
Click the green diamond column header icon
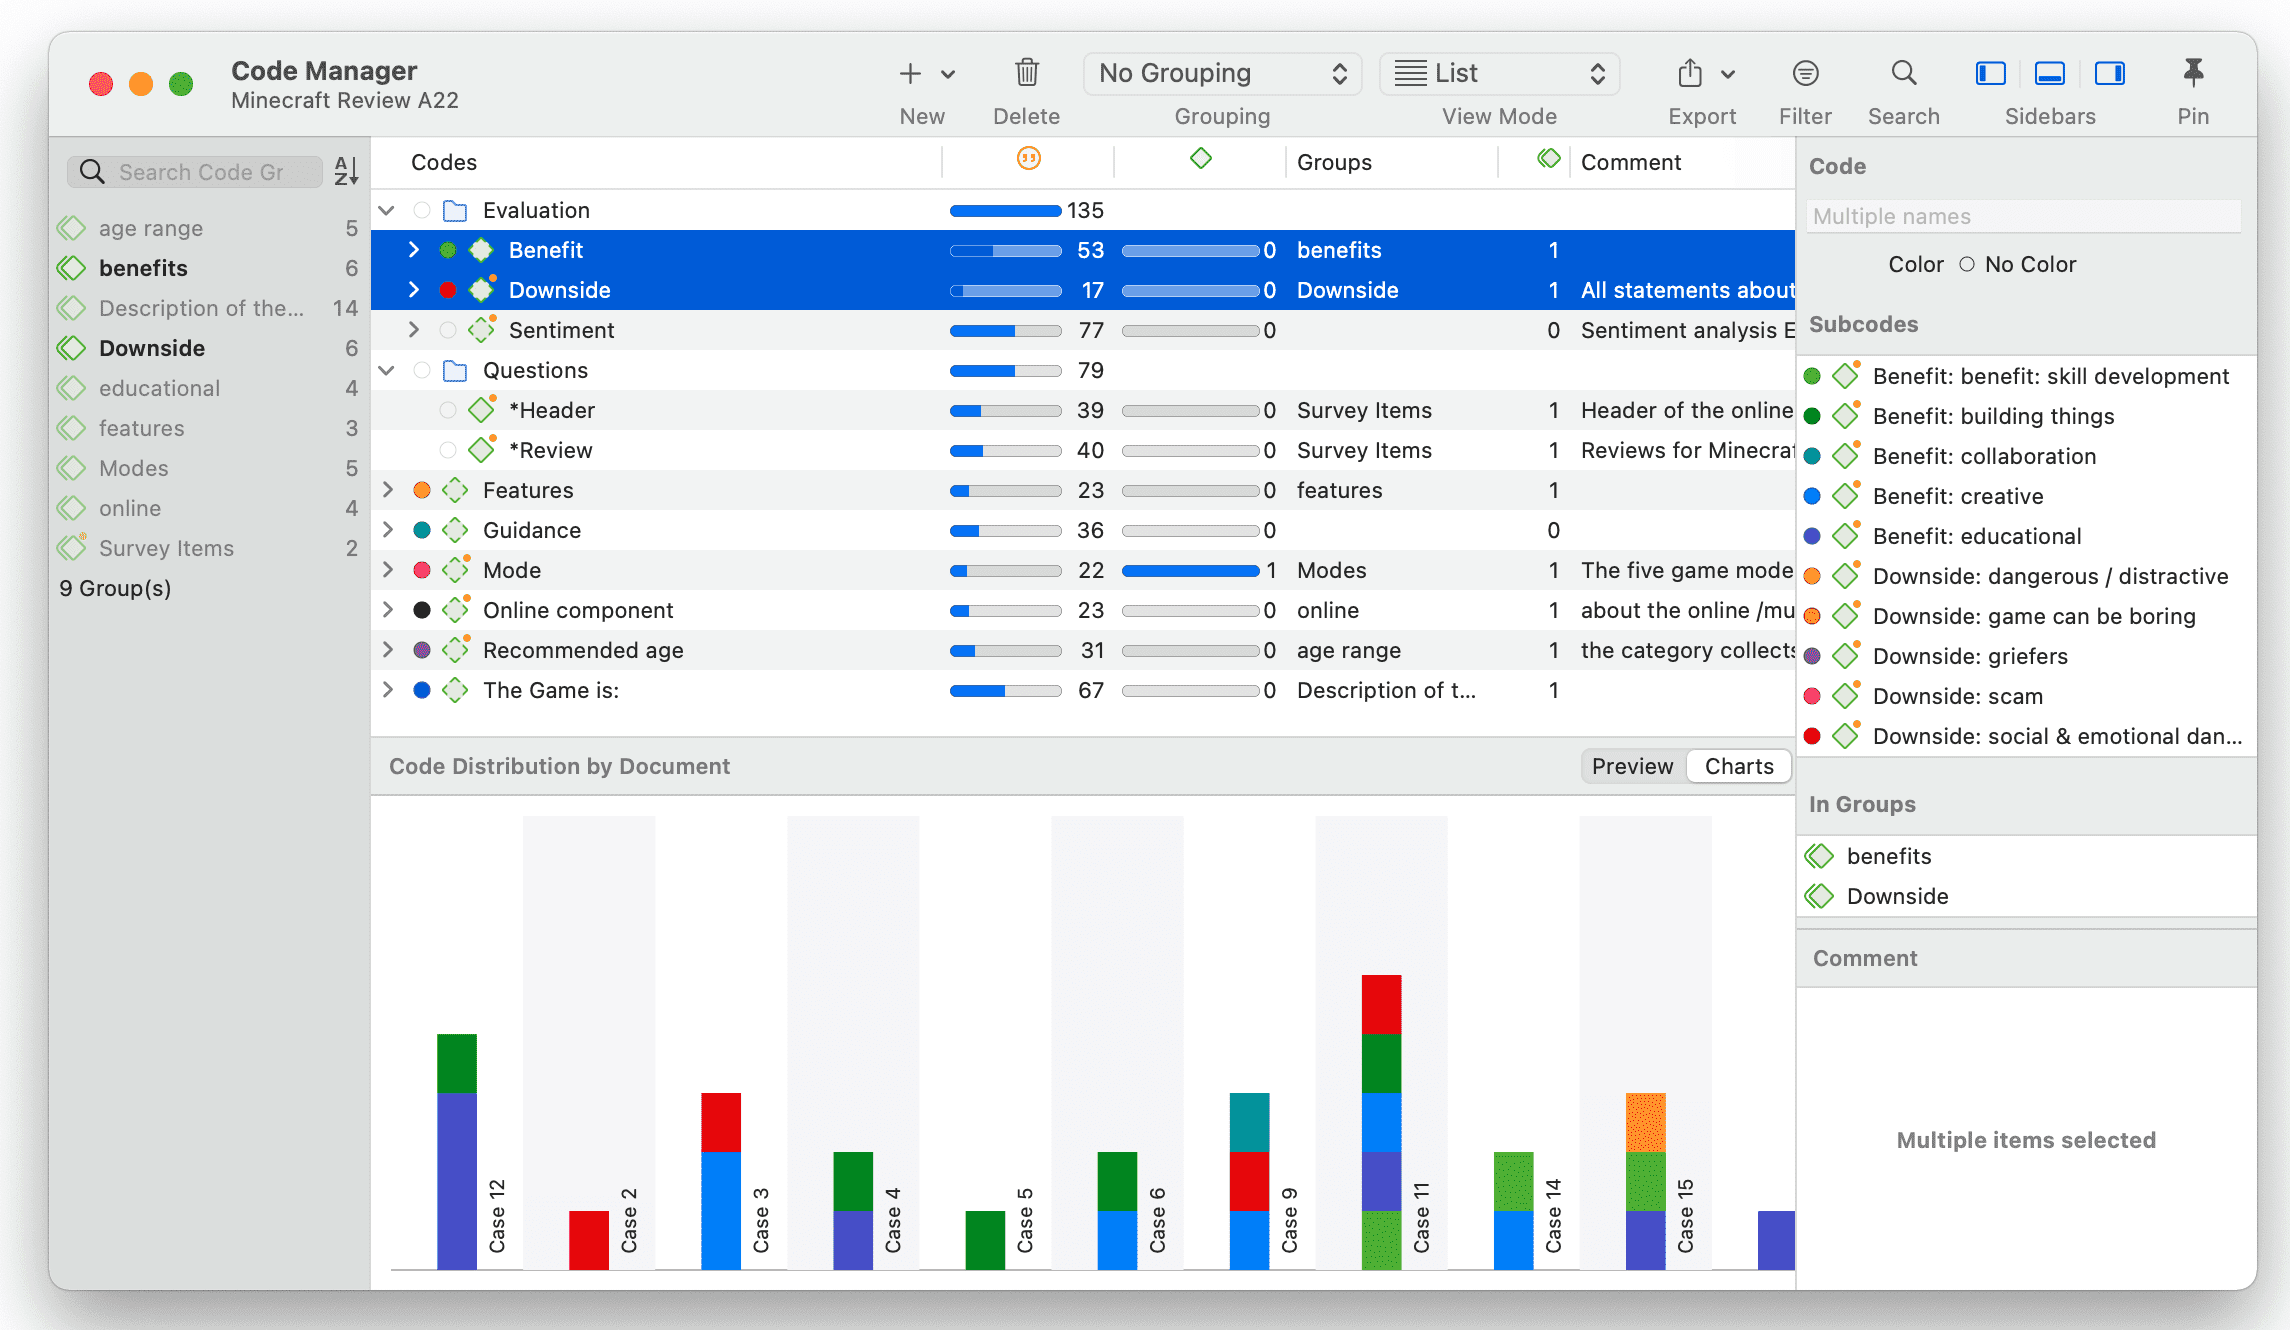(x=1200, y=159)
